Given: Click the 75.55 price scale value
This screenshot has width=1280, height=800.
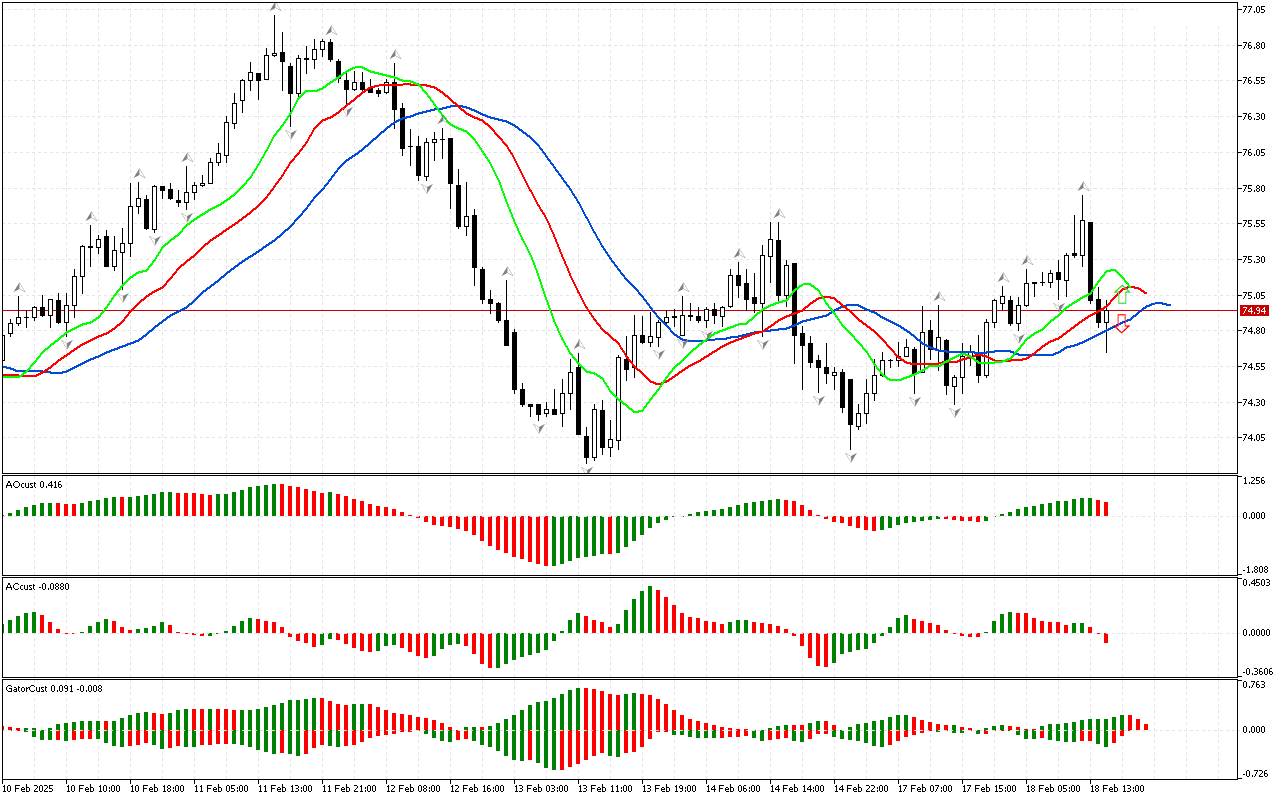Looking at the screenshot, I should (1254, 224).
